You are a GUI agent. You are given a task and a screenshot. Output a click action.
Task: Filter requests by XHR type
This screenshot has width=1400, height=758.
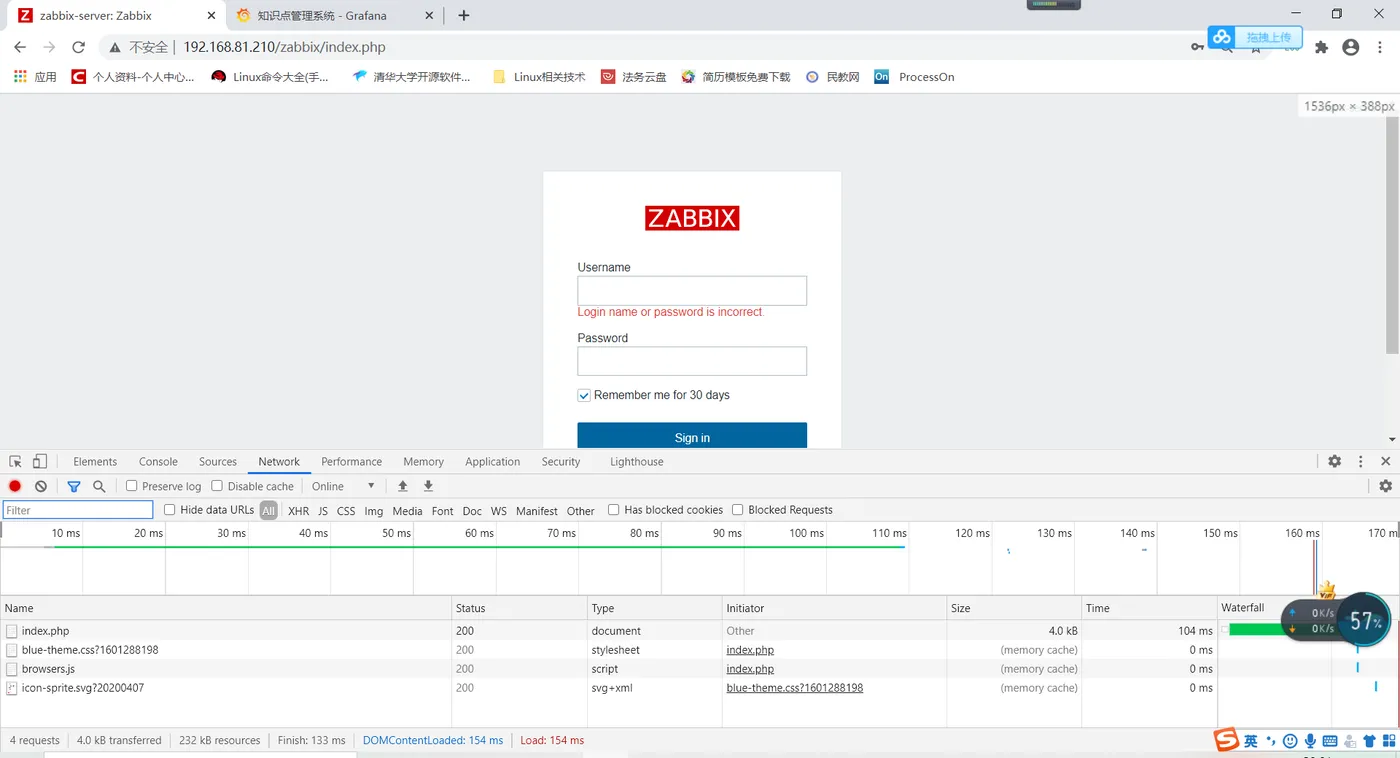(x=298, y=511)
